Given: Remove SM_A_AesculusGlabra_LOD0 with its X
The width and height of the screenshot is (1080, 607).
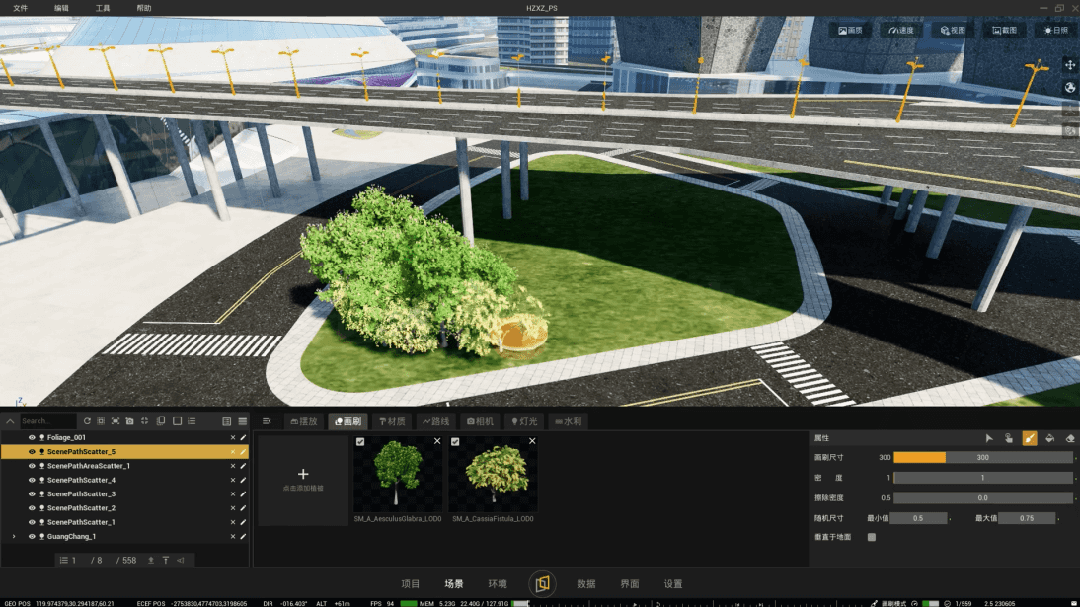Looking at the screenshot, I should tap(437, 441).
